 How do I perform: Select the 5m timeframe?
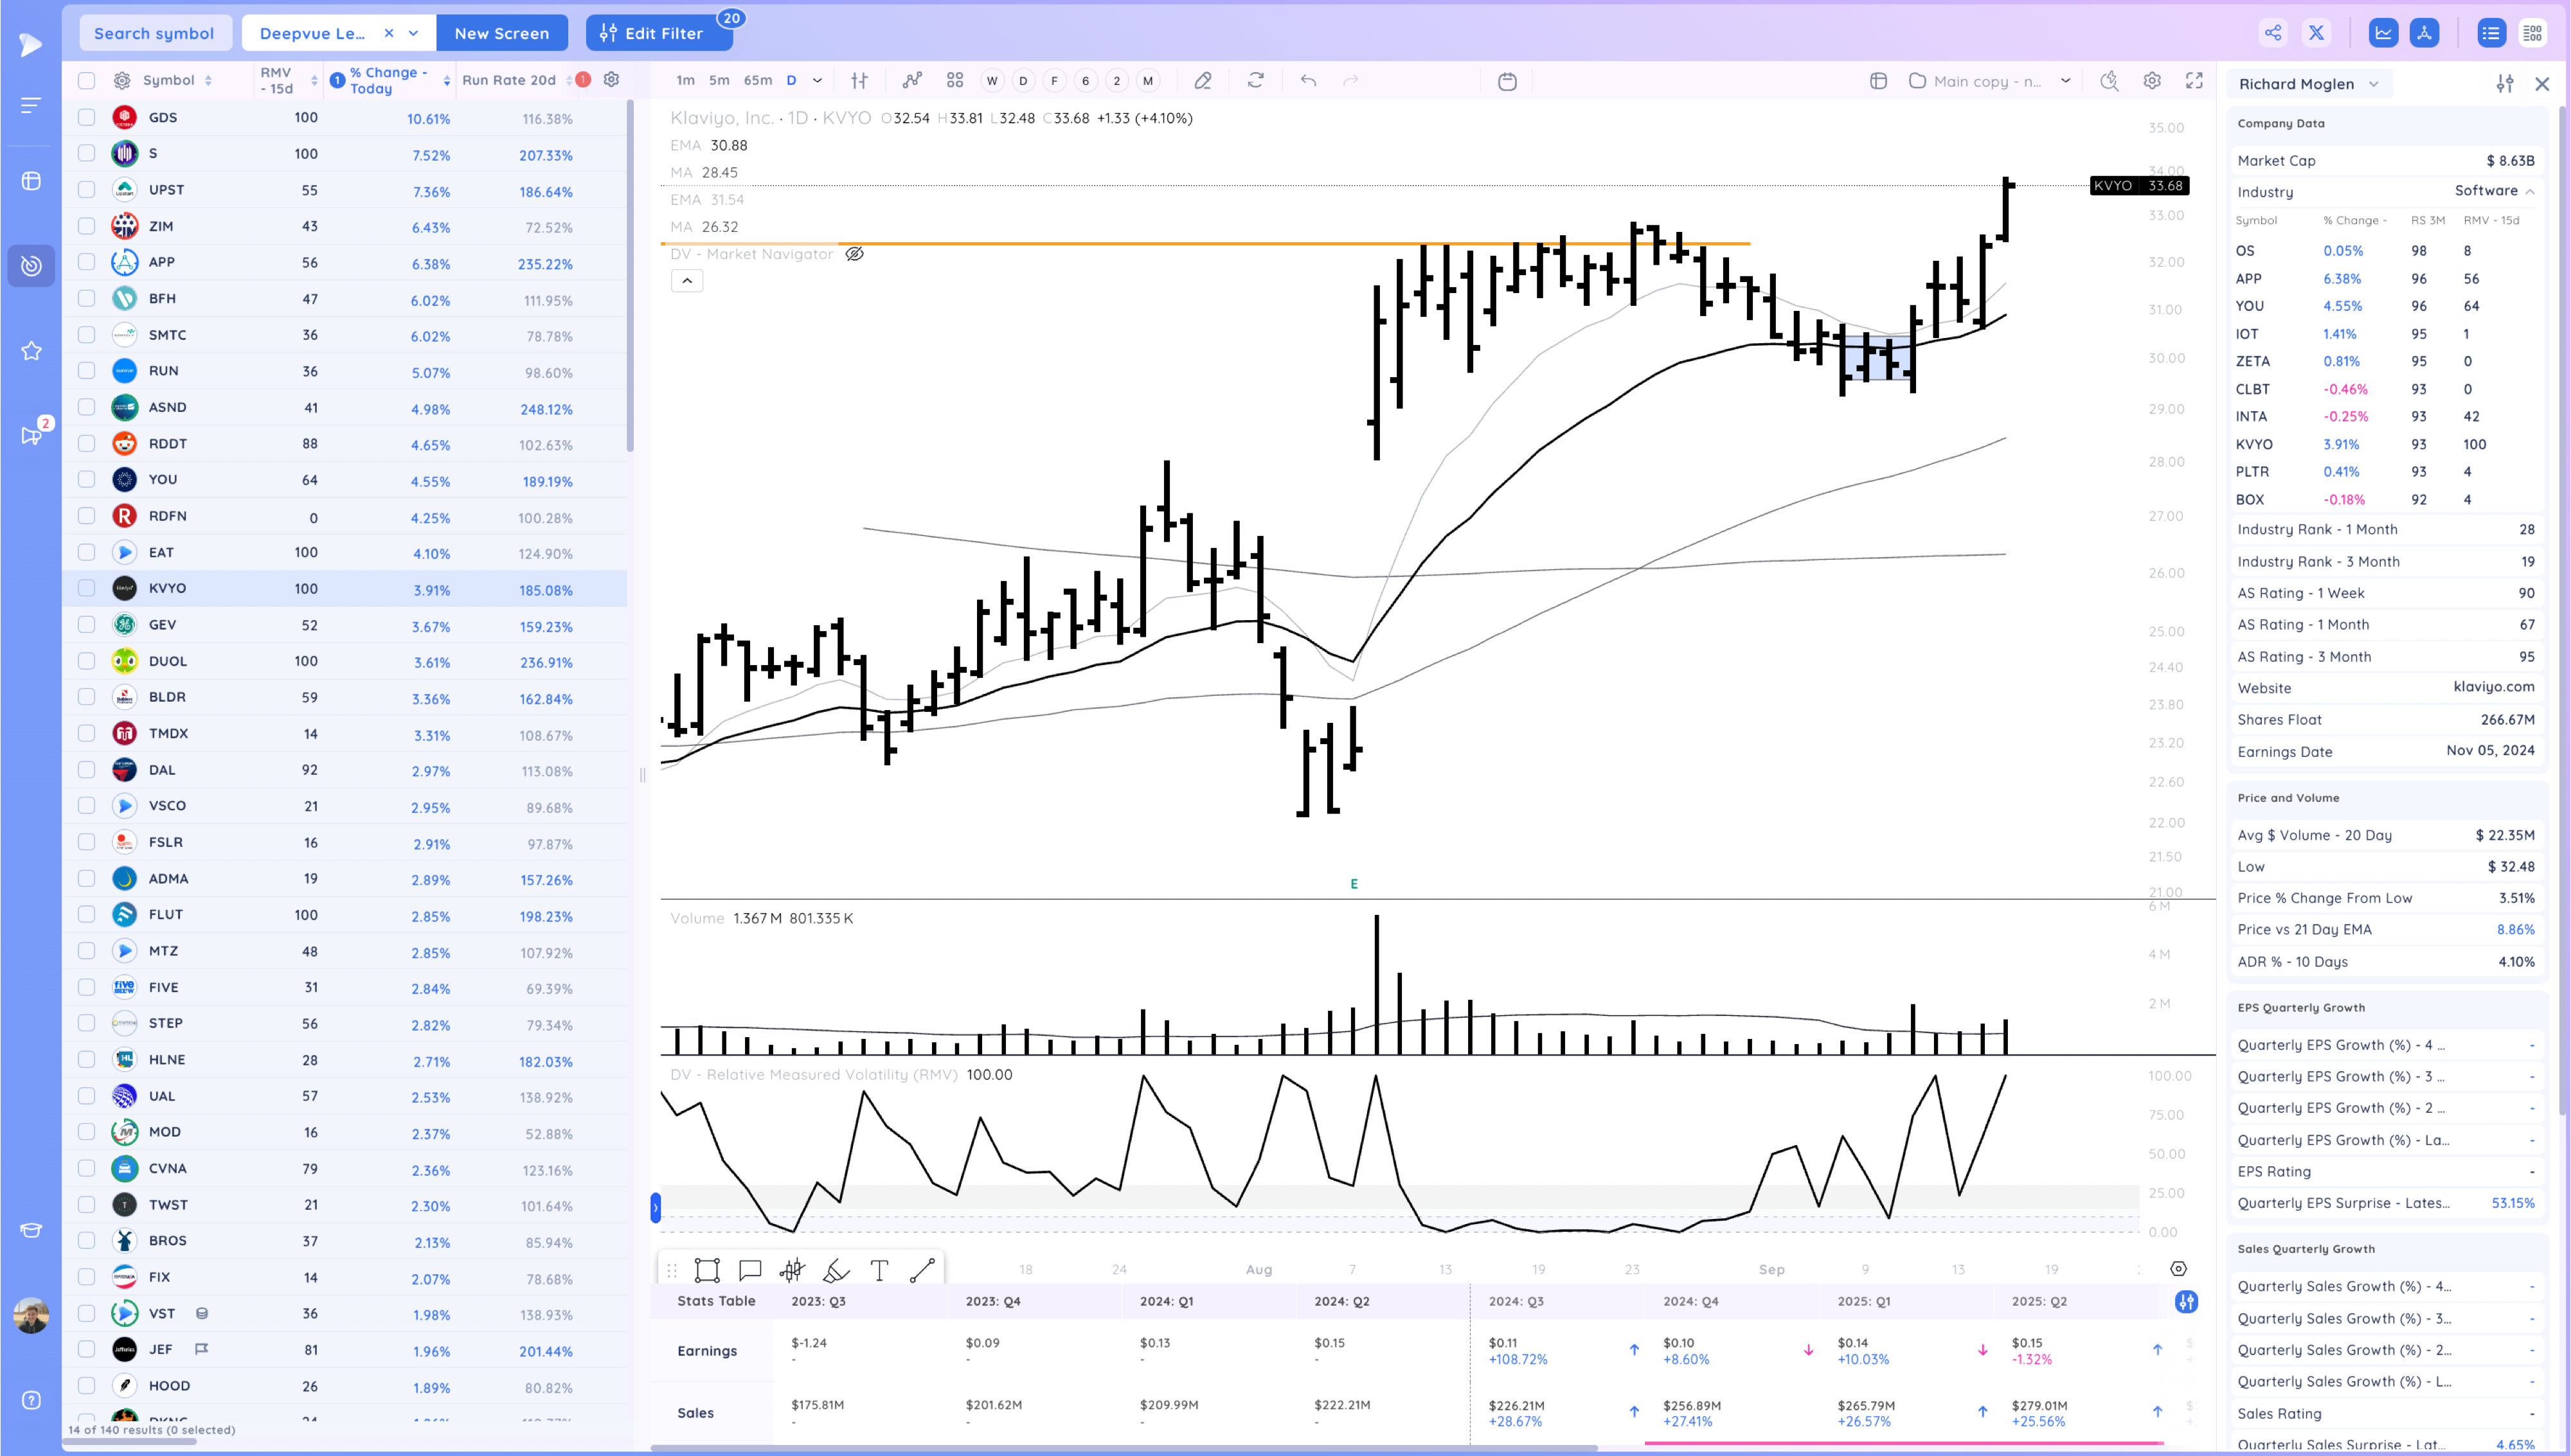click(x=719, y=81)
